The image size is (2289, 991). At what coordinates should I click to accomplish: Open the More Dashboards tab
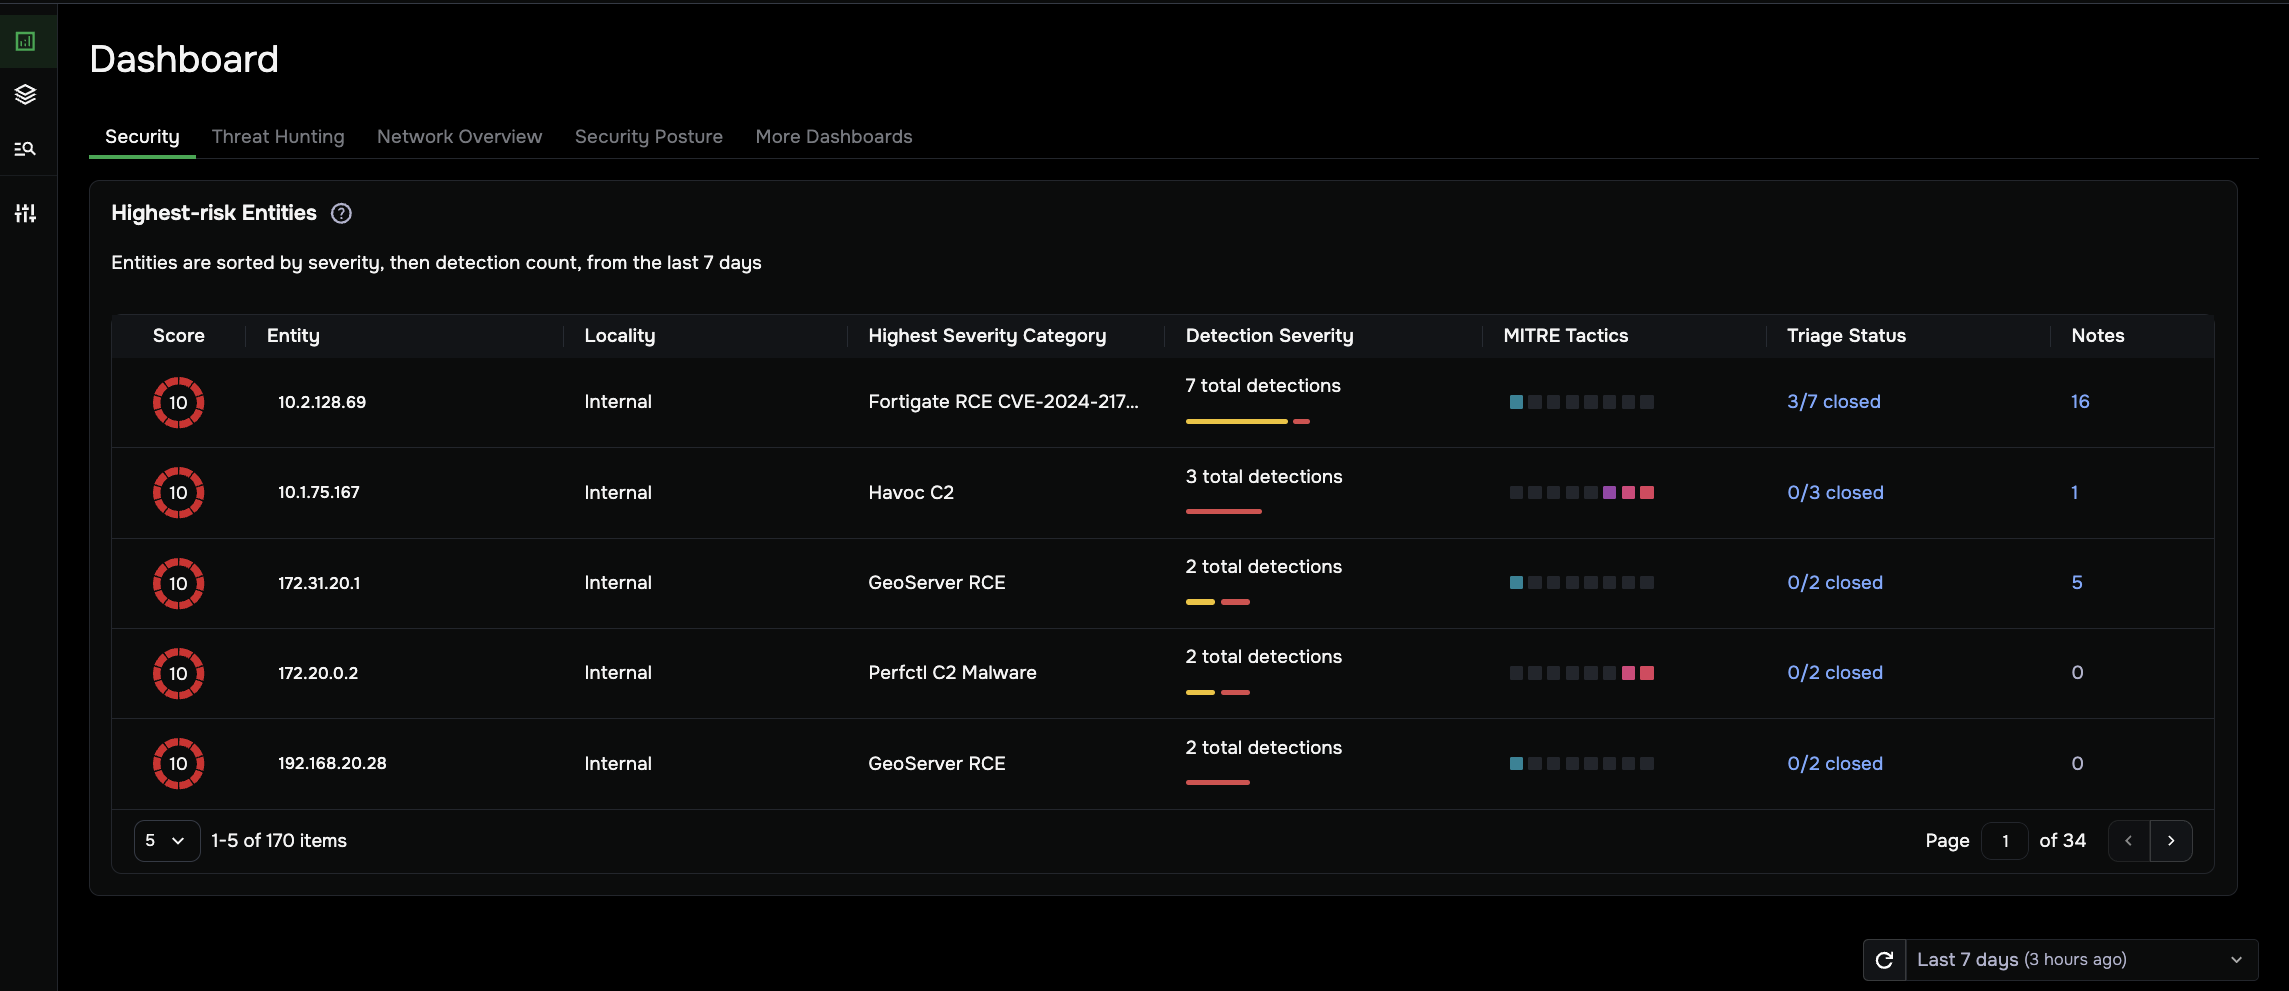point(834,136)
